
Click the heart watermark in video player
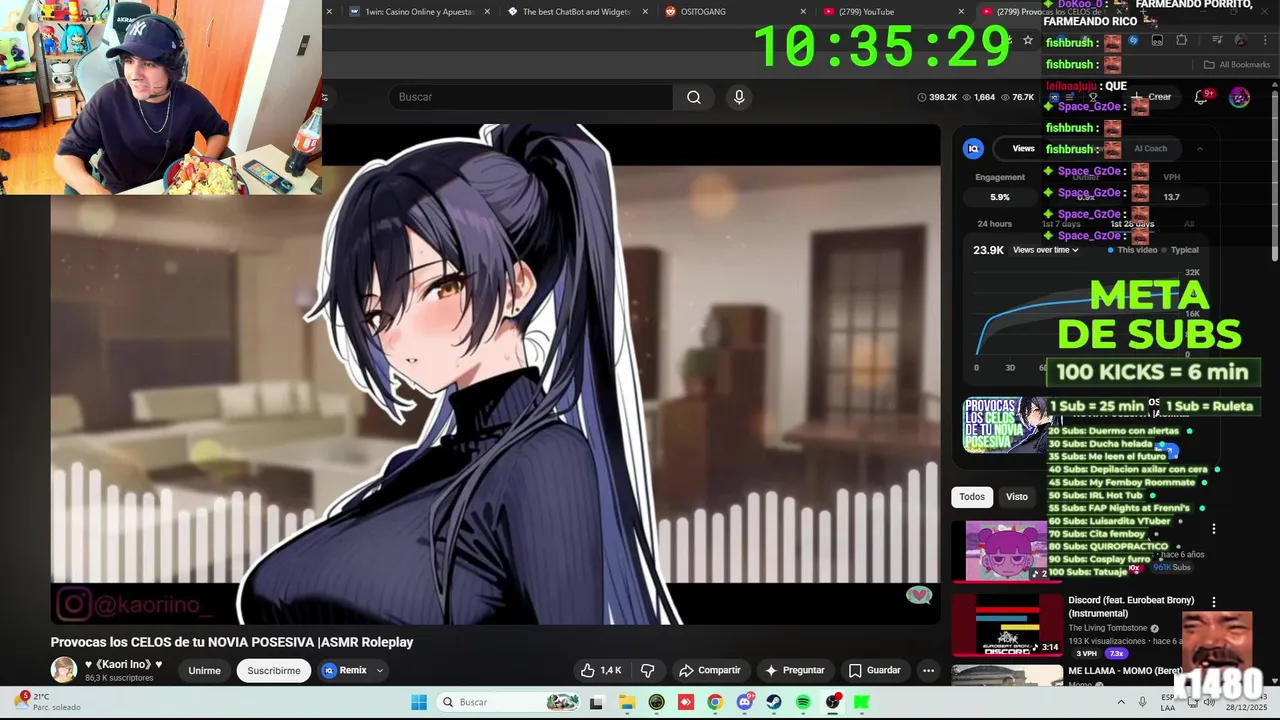[x=919, y=596]
